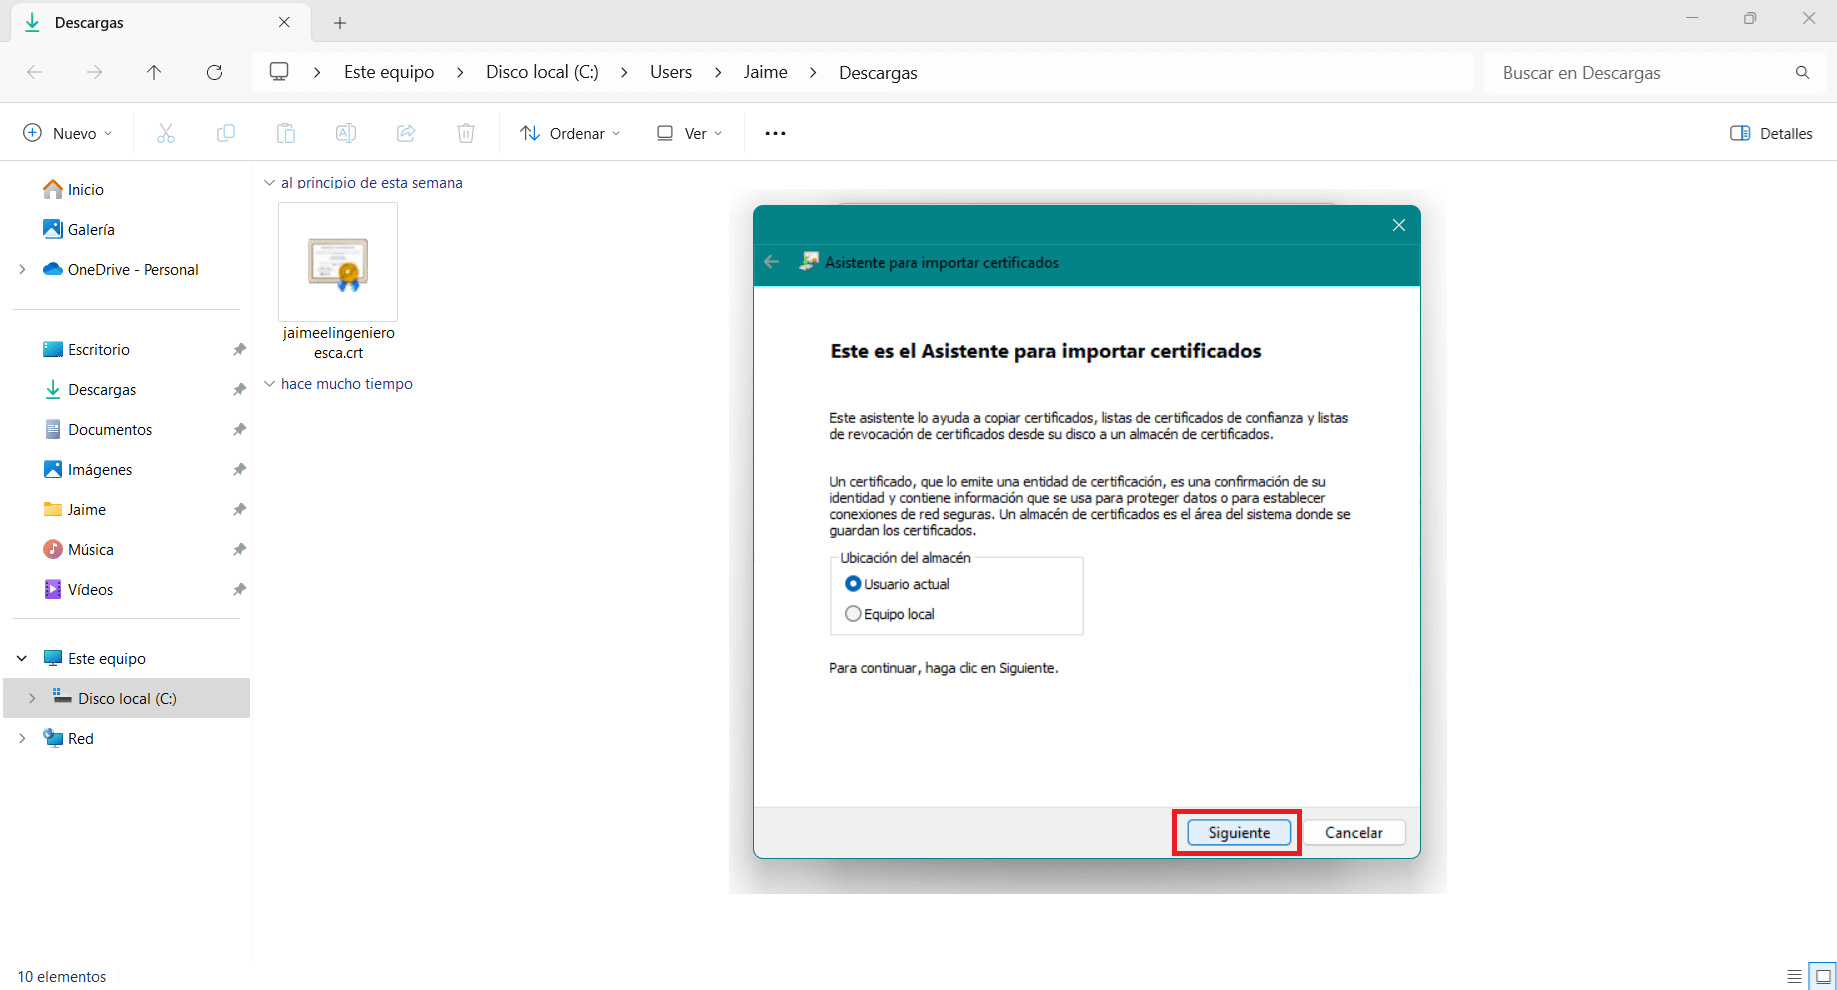Select the Usuario actual radio option
Screen dimensions: 1837x990
pyautogui.click(x=853, y=584)
